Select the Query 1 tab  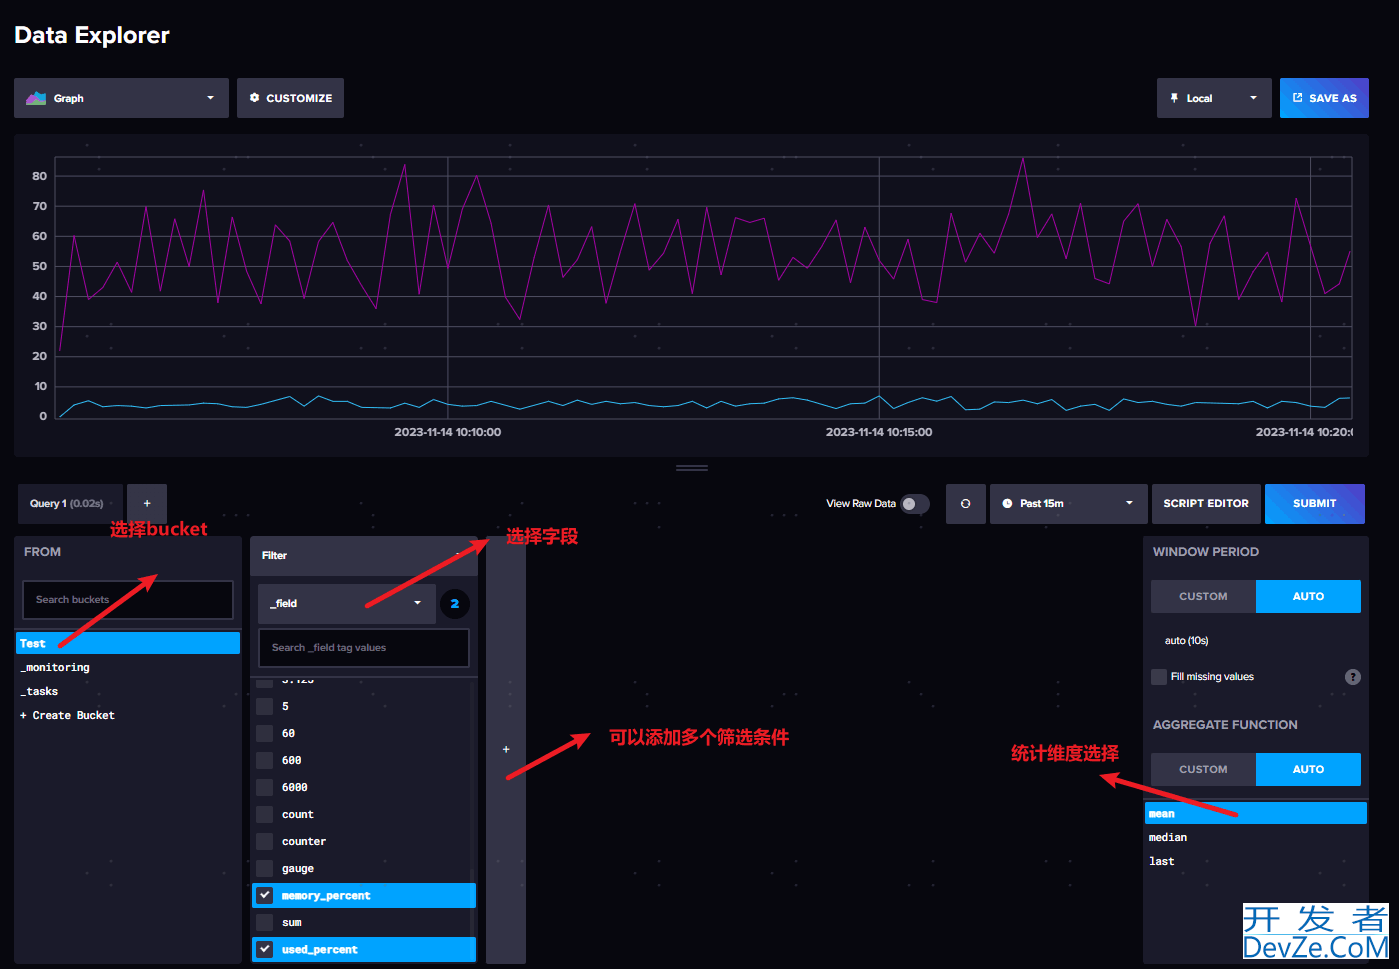70,504
